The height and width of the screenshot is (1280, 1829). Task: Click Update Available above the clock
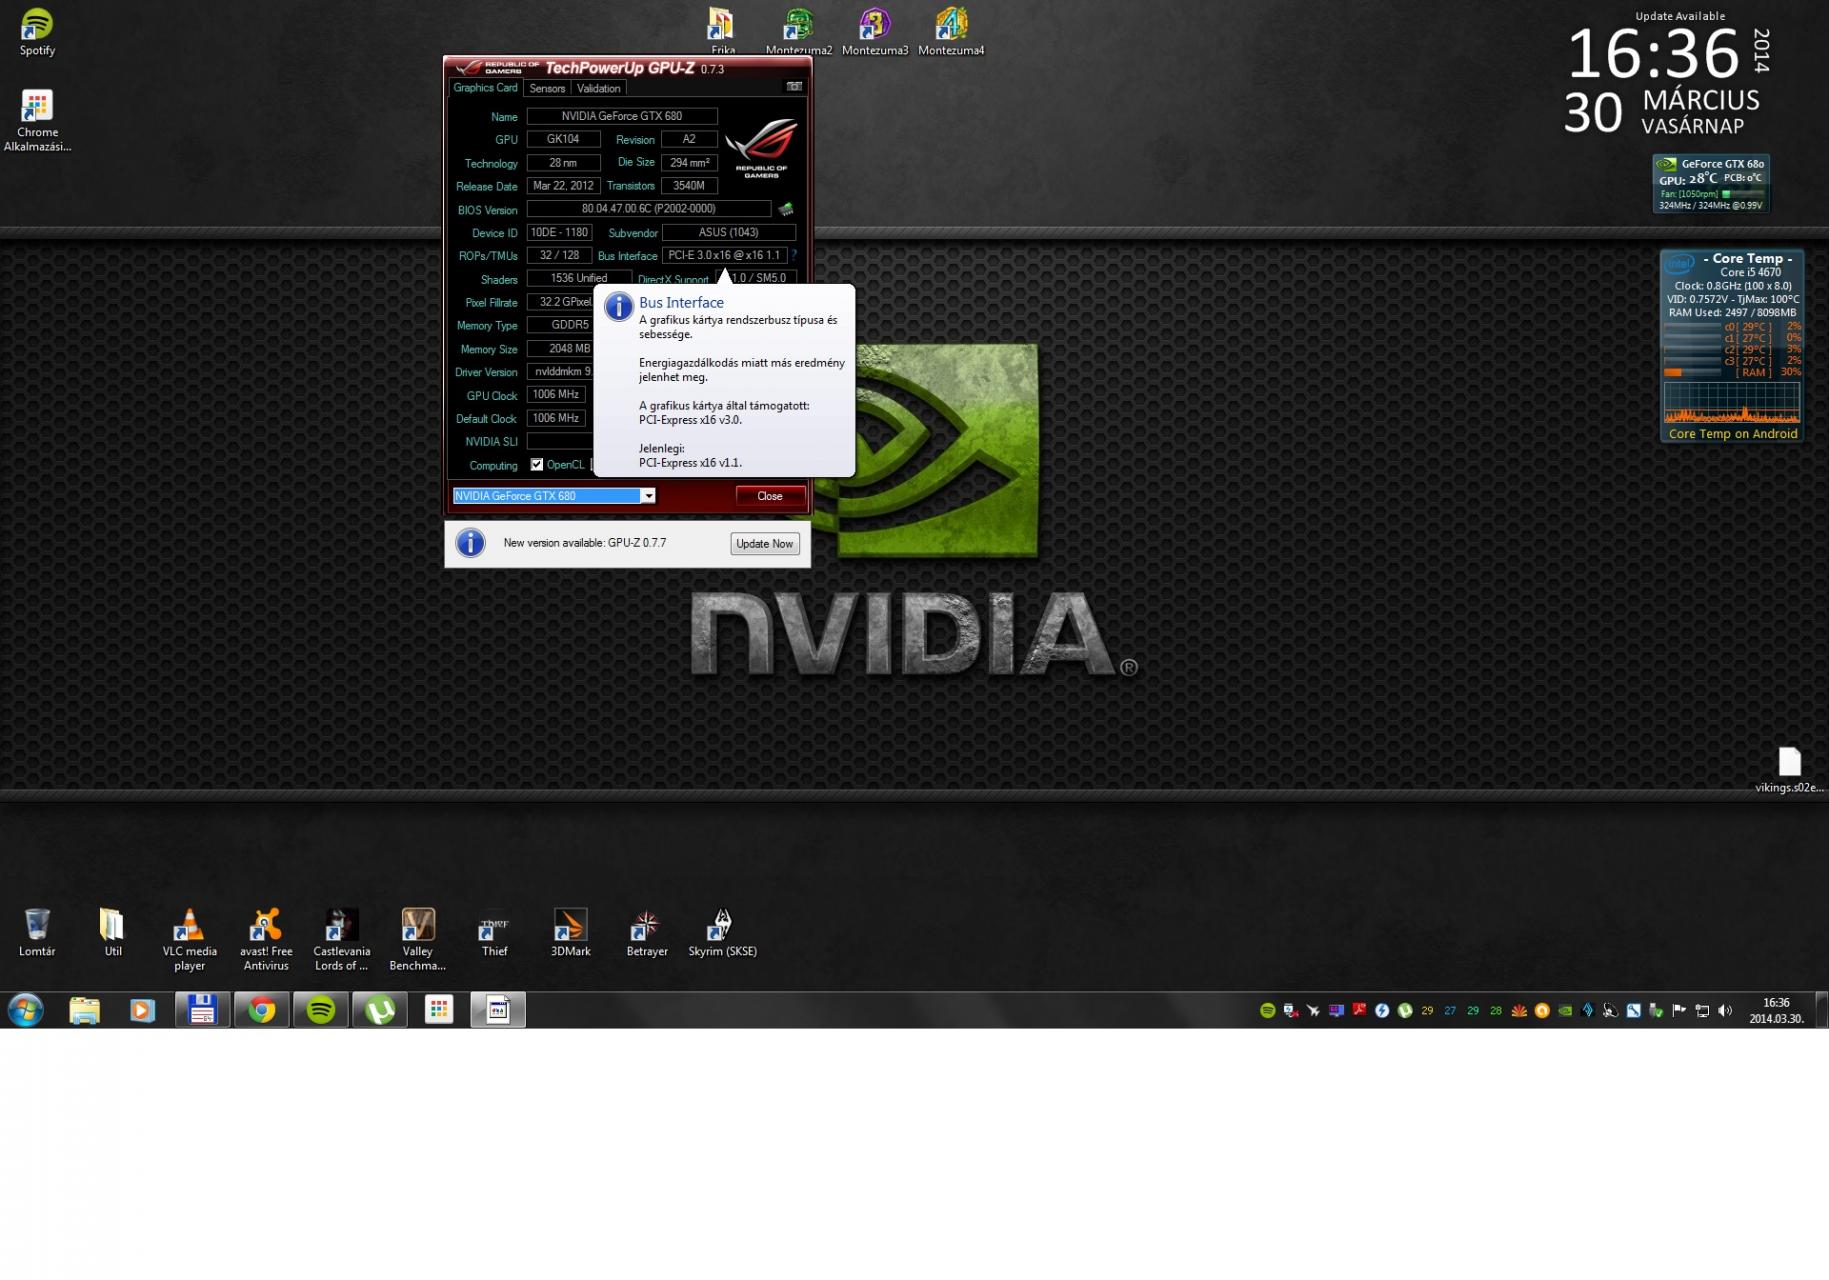pos(1680,15)
